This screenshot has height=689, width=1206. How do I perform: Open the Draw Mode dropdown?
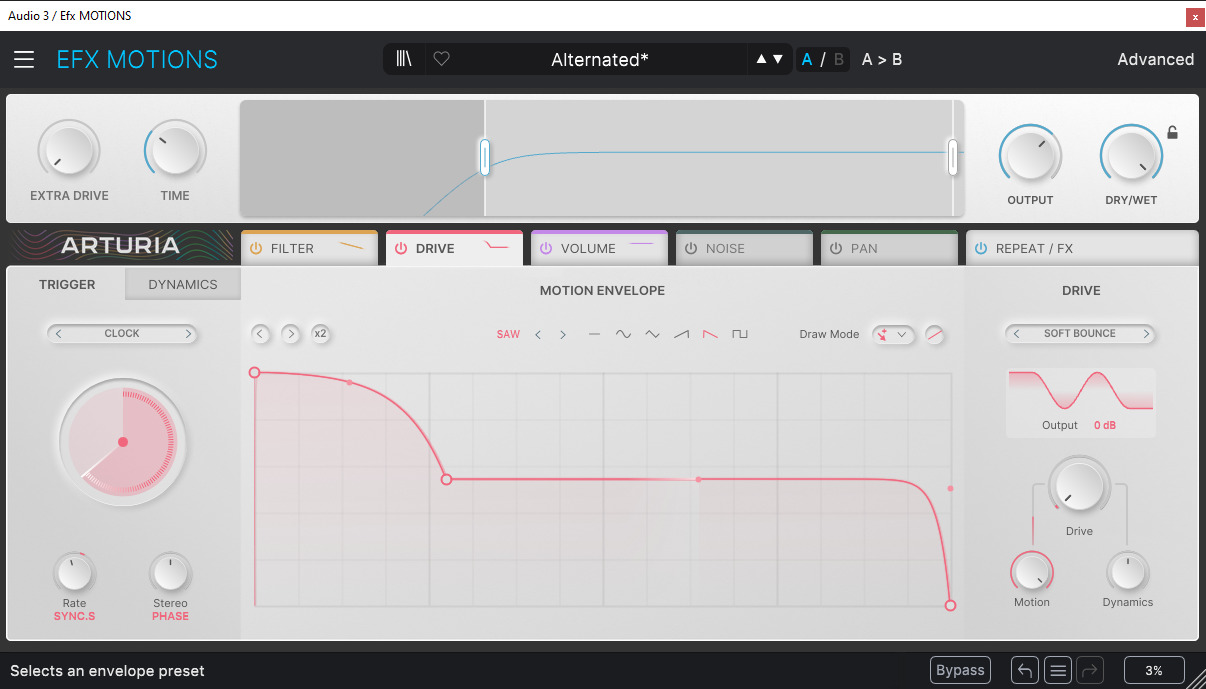click(893, 334)
